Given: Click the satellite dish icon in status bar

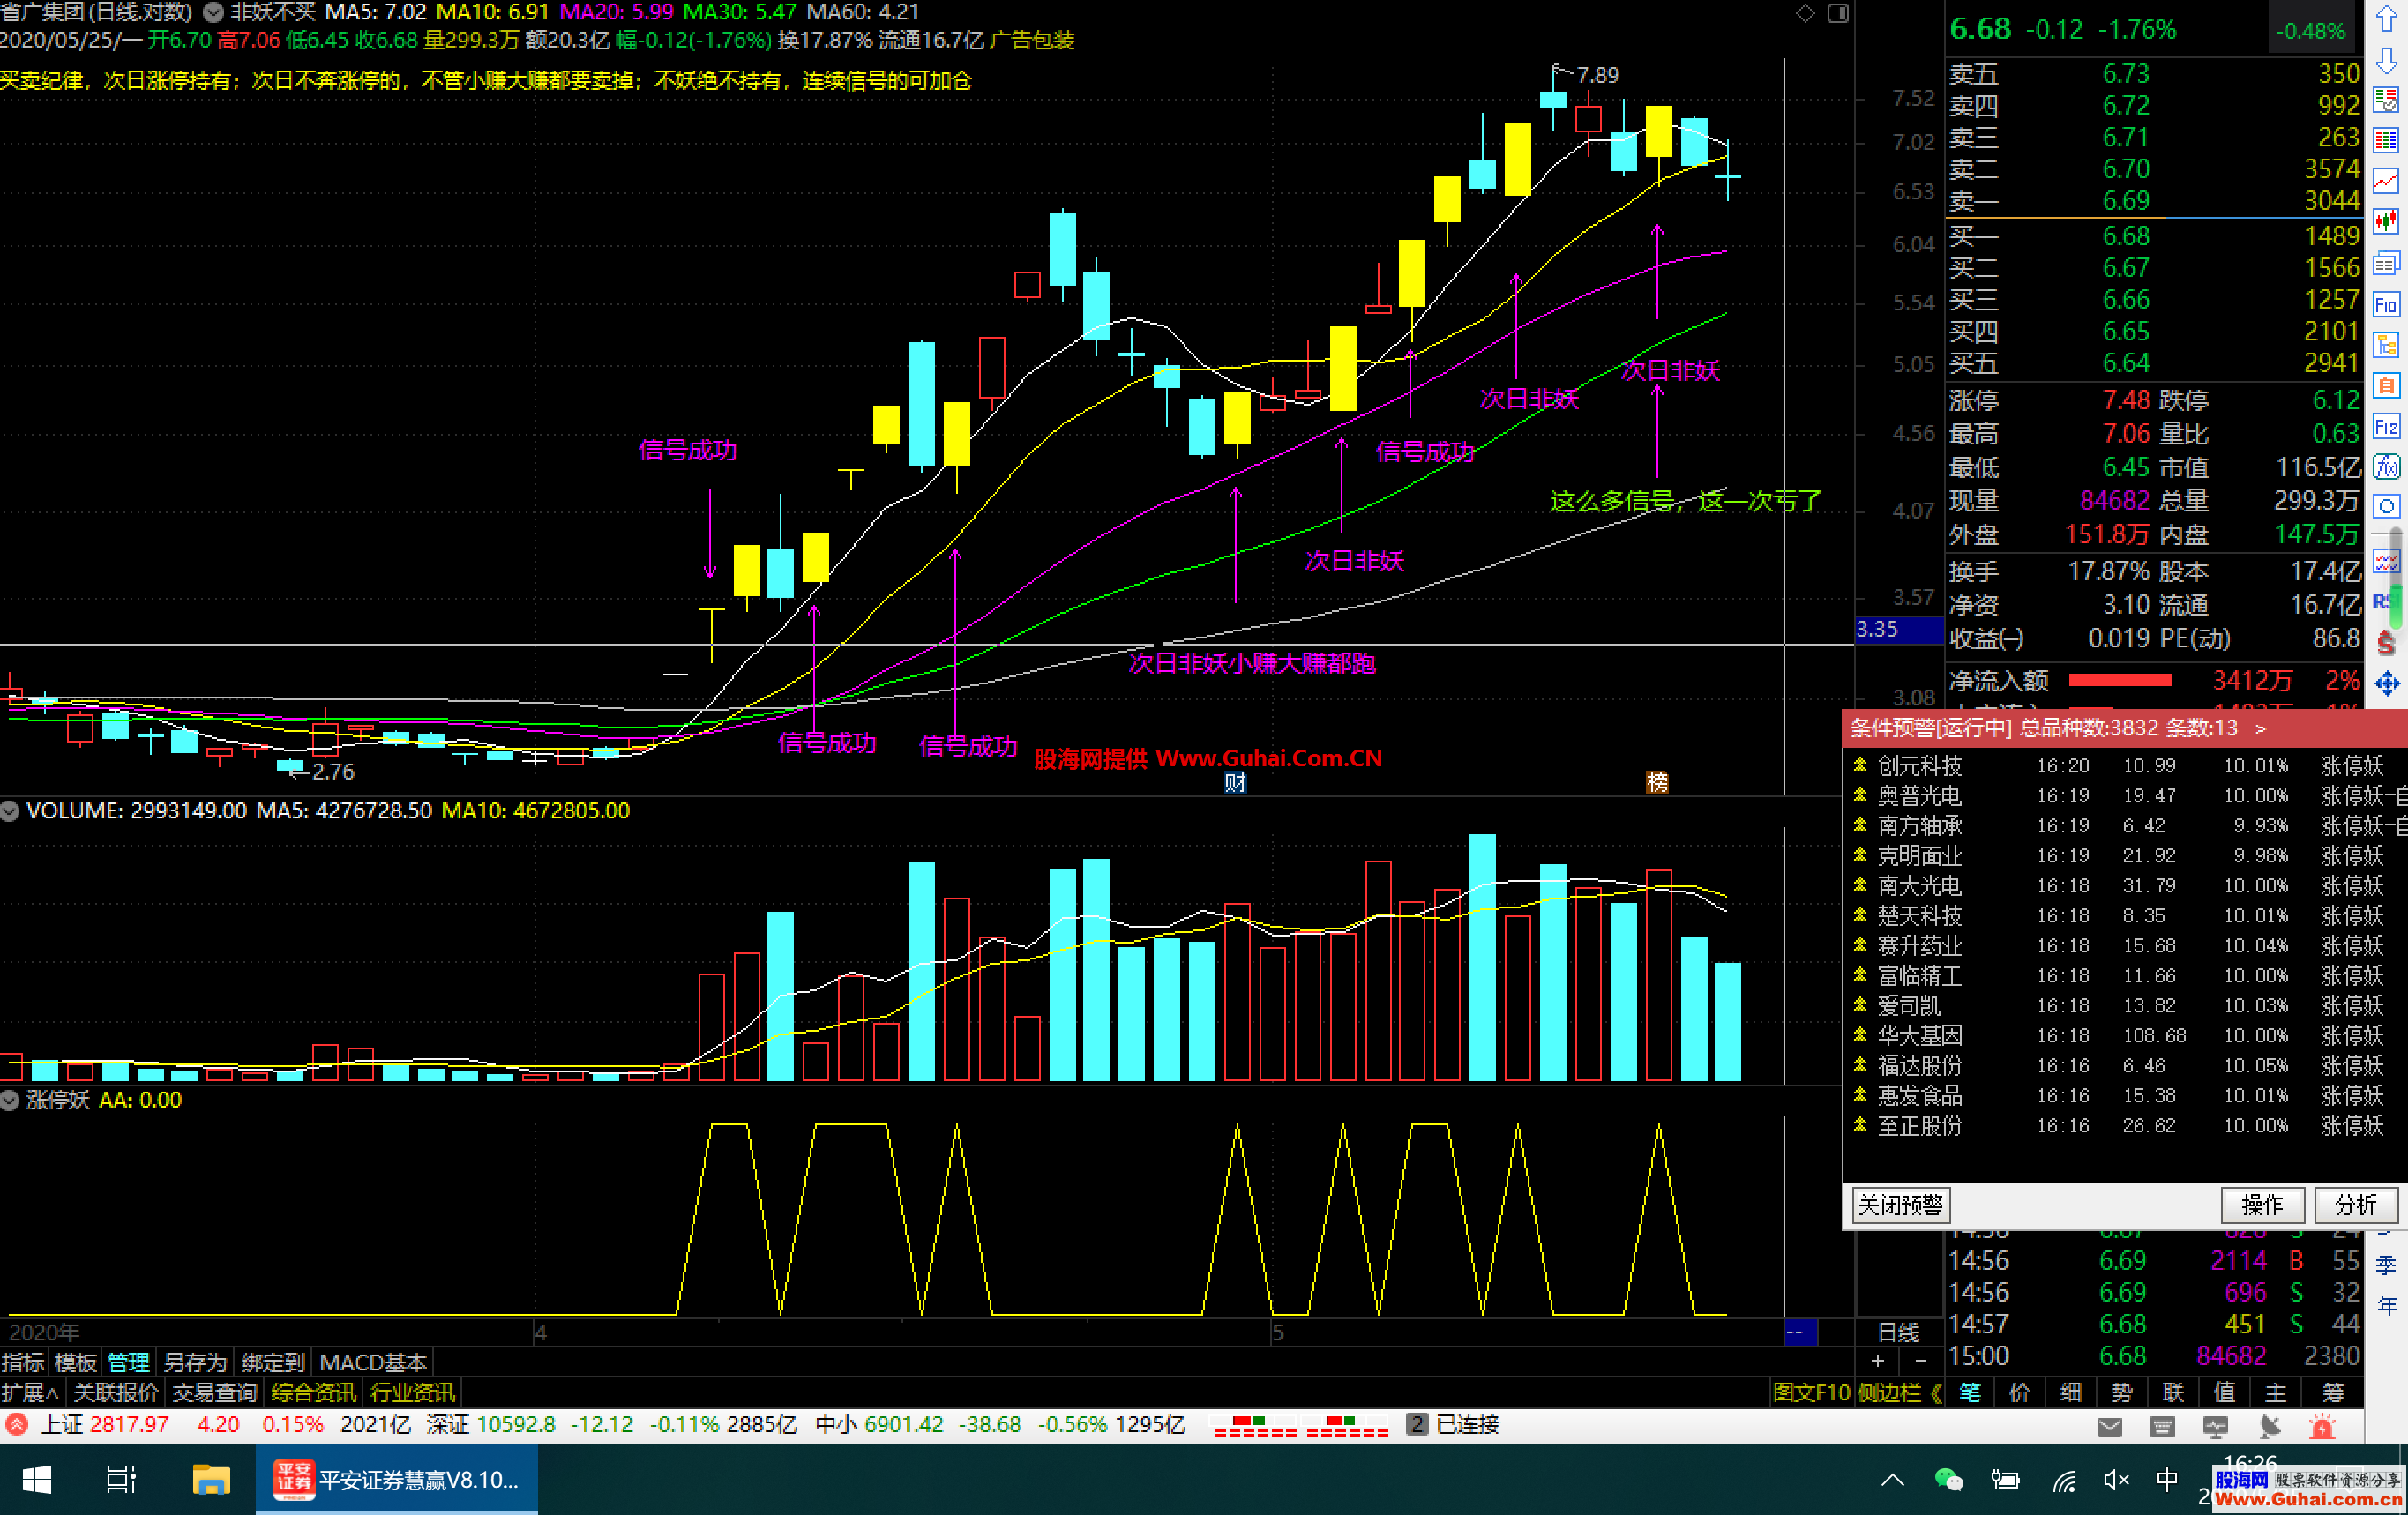Looking at the screenshot, I should pyautogui.click(x=2269, y=1427).
